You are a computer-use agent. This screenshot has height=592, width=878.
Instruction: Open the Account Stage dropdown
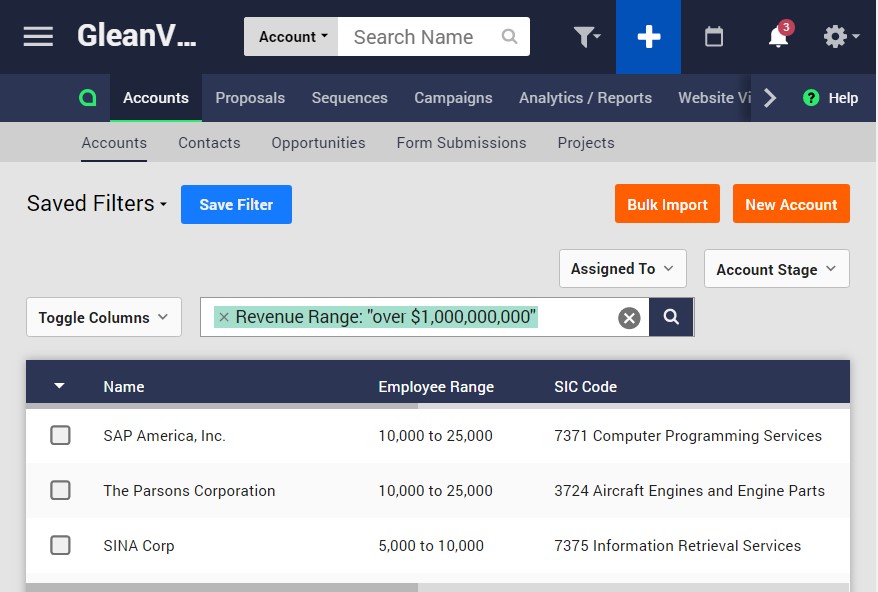point(777,269)
